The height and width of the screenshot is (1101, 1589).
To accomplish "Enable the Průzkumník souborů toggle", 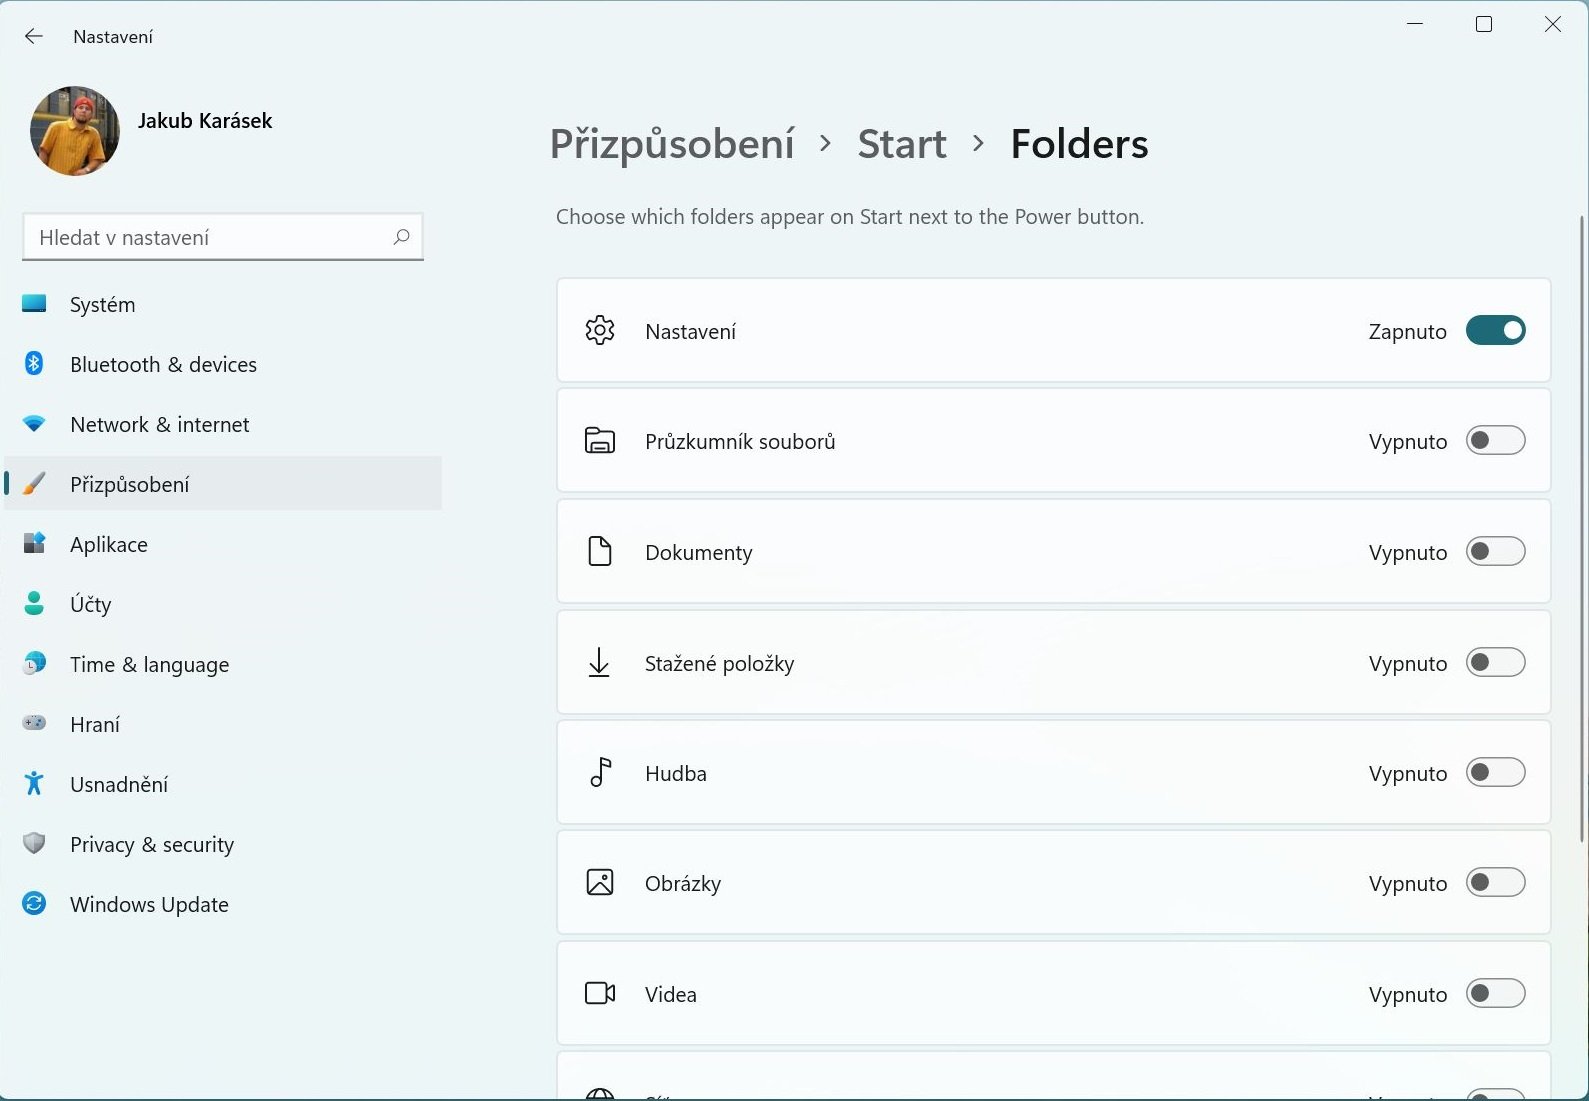I will (1495, 440).
